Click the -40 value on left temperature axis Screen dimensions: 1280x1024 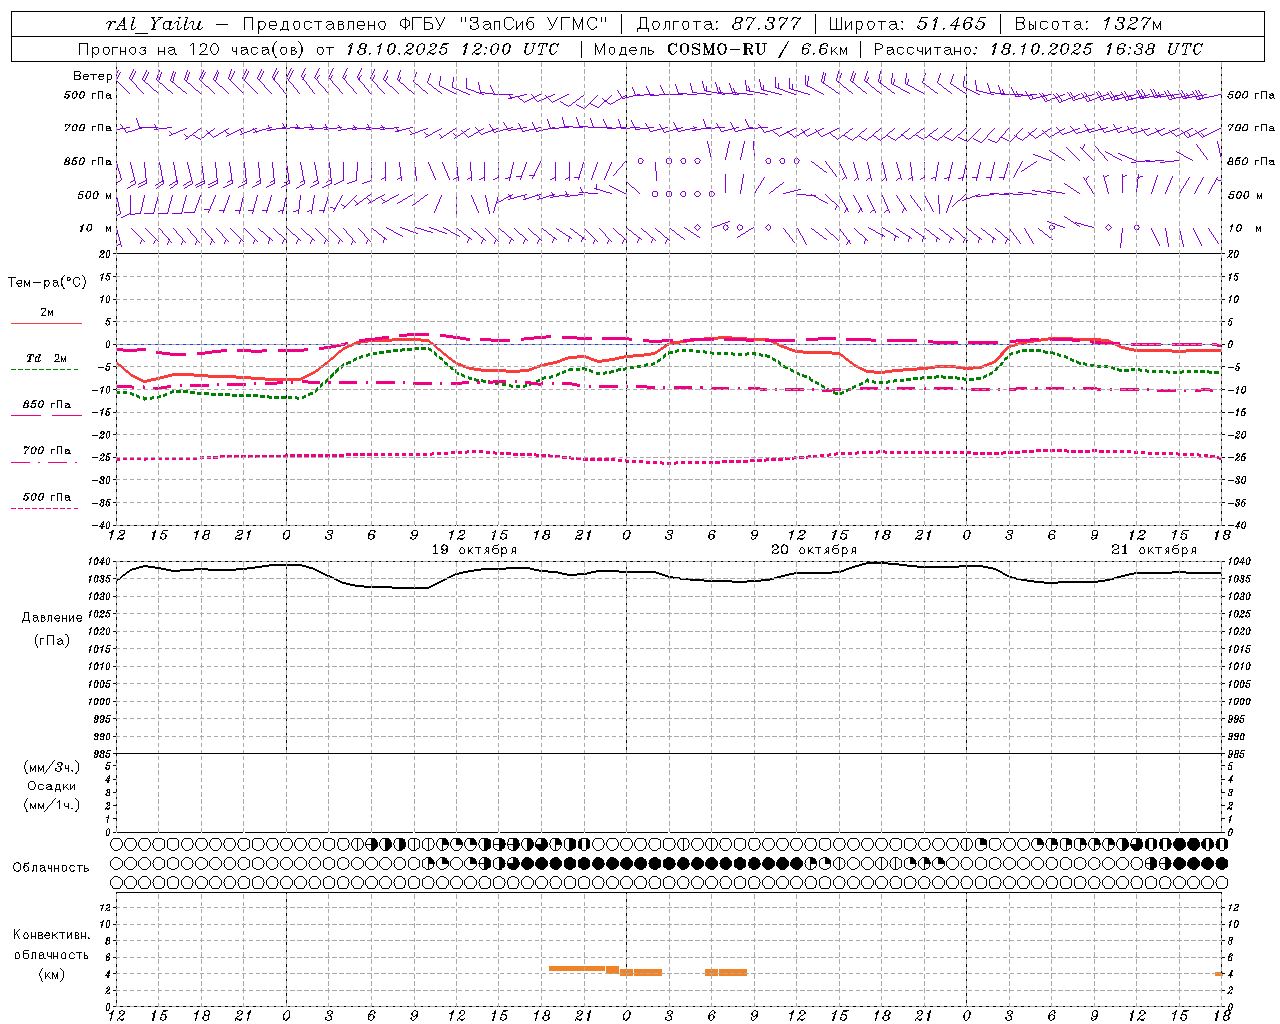pyautogui.click(x=102, y=525)
